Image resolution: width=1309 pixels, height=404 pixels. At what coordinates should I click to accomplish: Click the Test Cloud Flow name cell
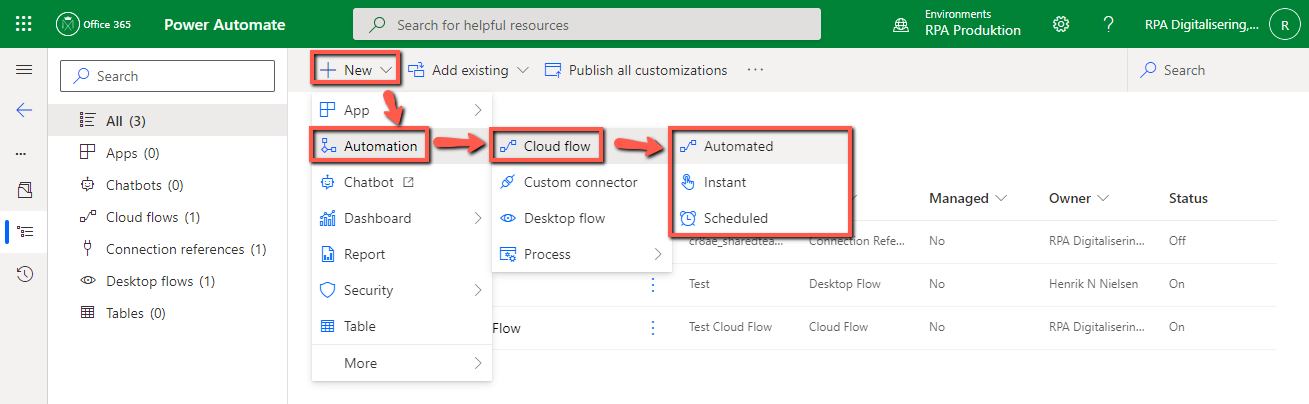(x=730, y=327)
